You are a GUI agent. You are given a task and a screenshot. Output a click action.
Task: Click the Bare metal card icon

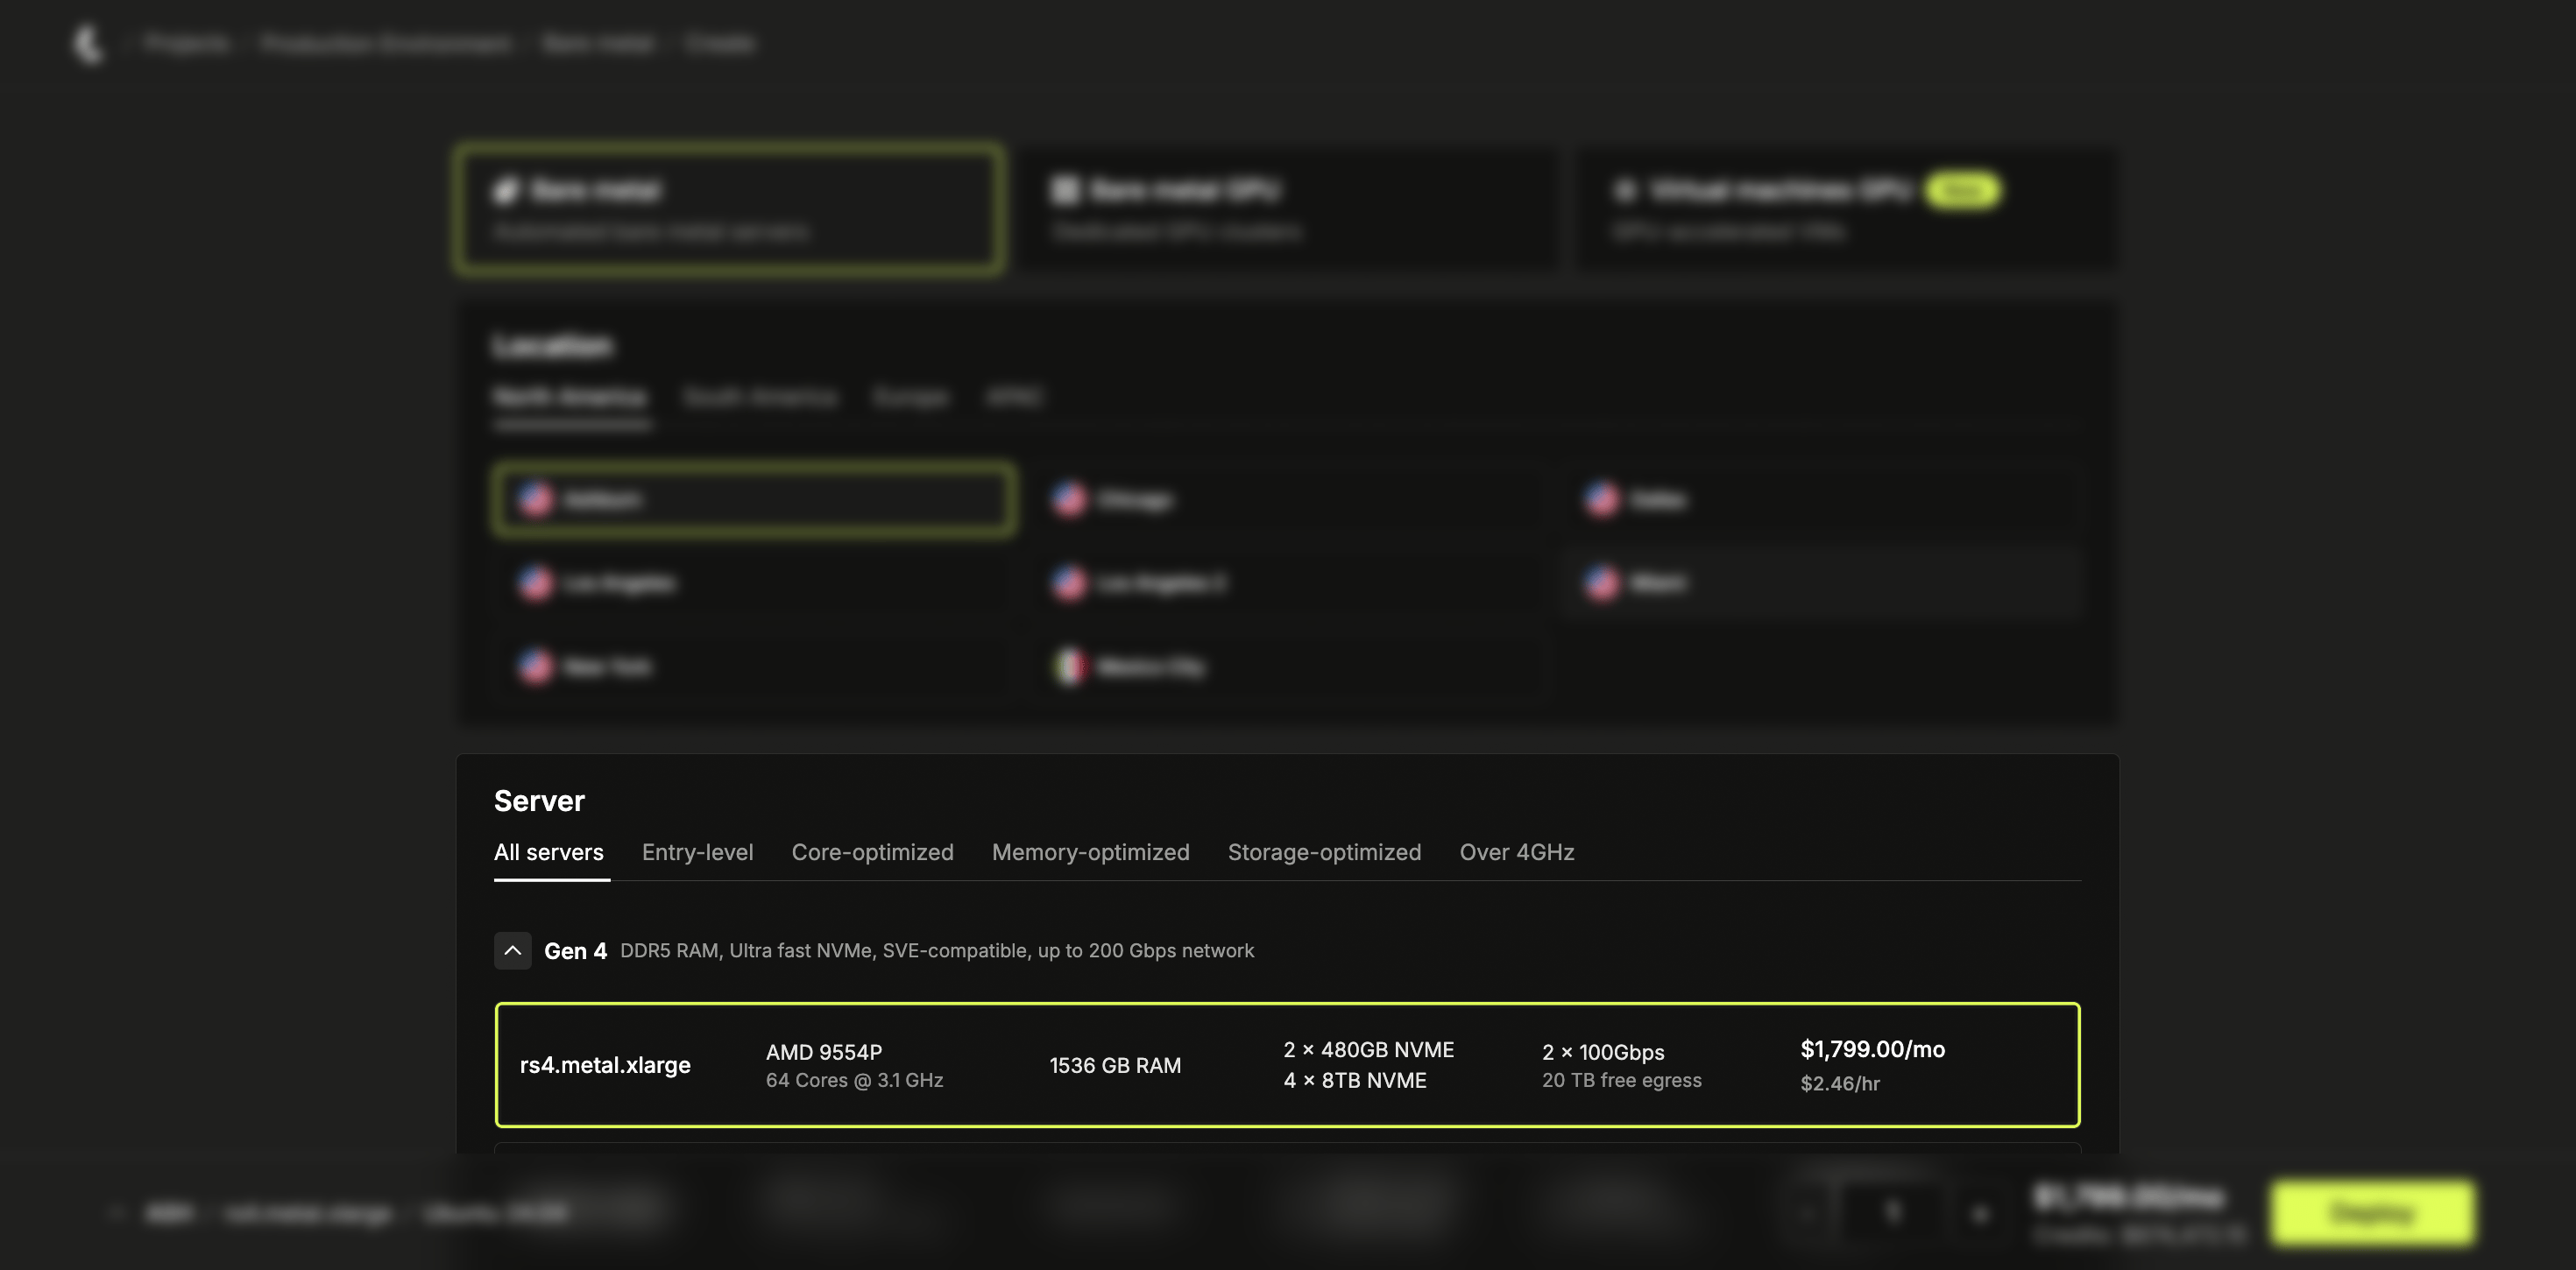click(506, 190)
